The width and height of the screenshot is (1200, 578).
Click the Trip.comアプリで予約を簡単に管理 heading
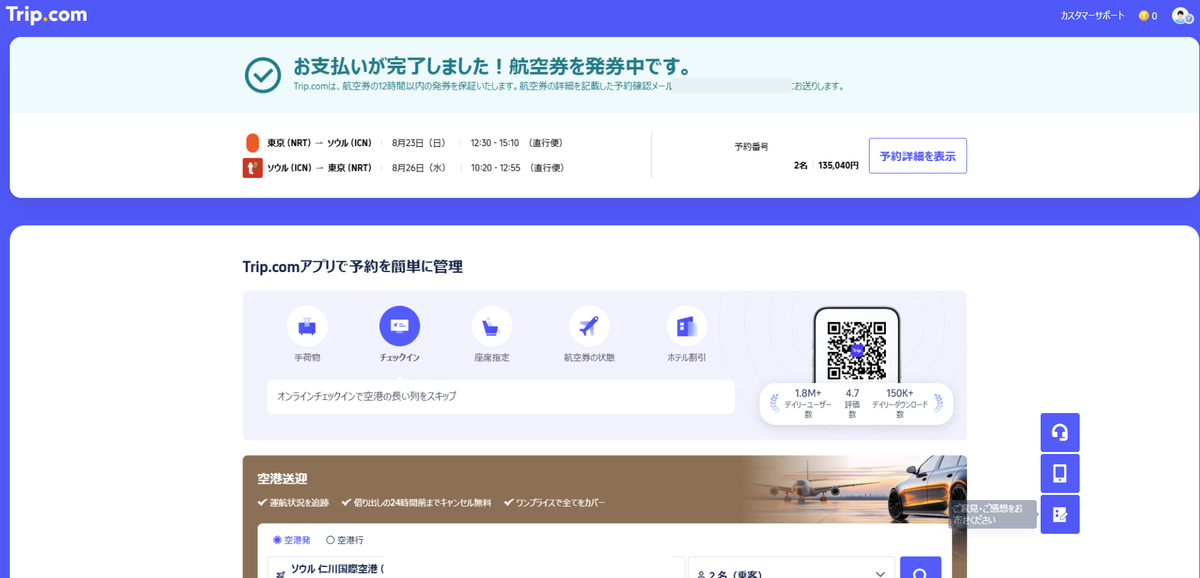click(x=352, y=267)
